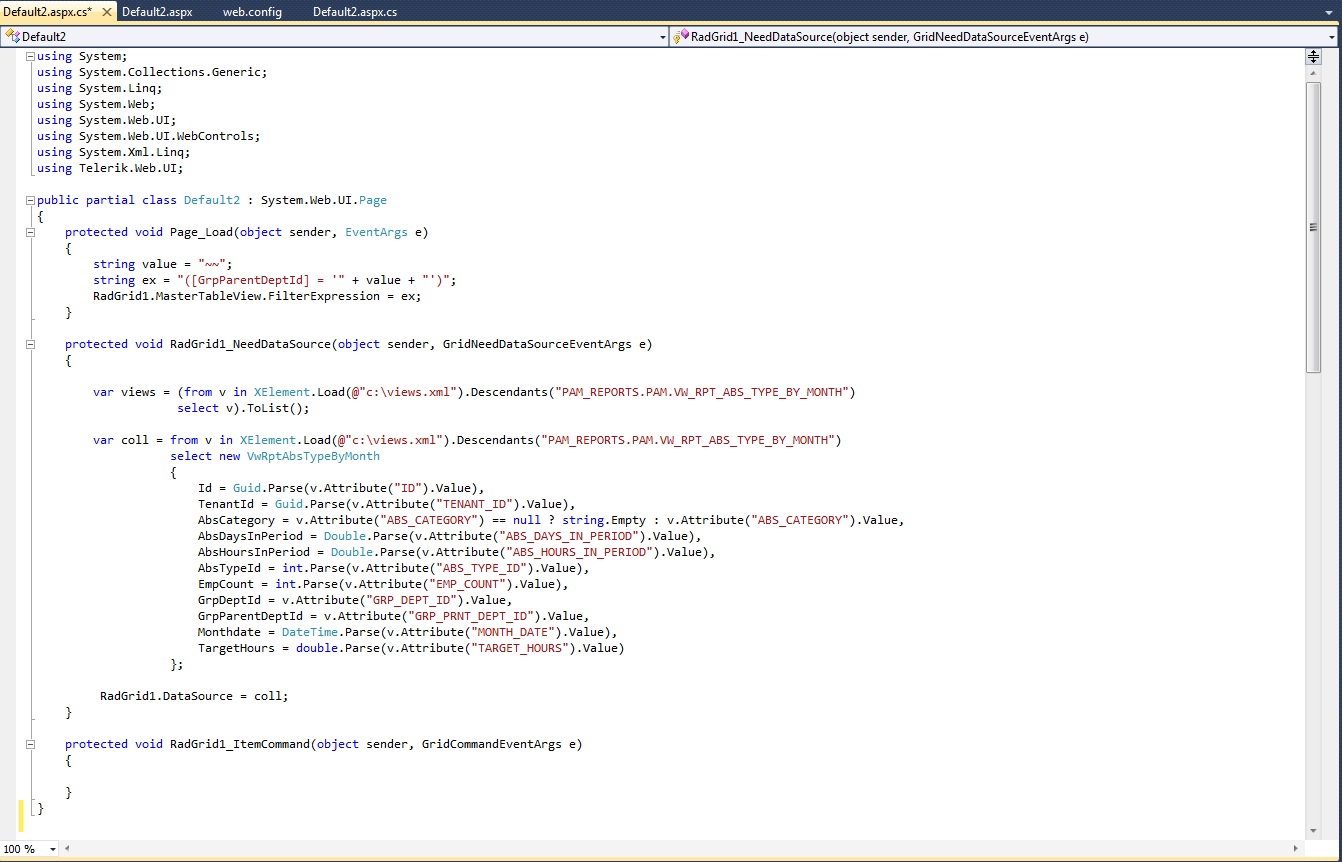
Task: Click the AbsDaysInPeriod assignment line
Action: click(x=450, y=536)
